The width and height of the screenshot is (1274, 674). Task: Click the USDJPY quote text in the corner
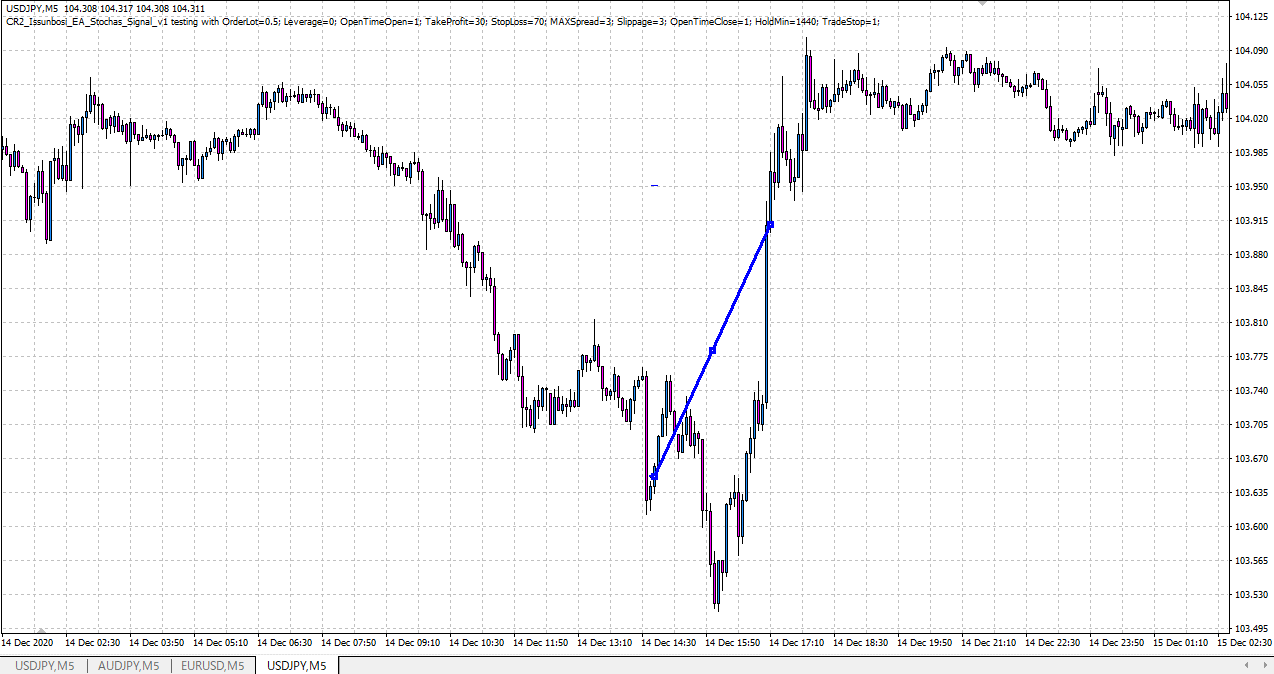(x=100, y=6)
